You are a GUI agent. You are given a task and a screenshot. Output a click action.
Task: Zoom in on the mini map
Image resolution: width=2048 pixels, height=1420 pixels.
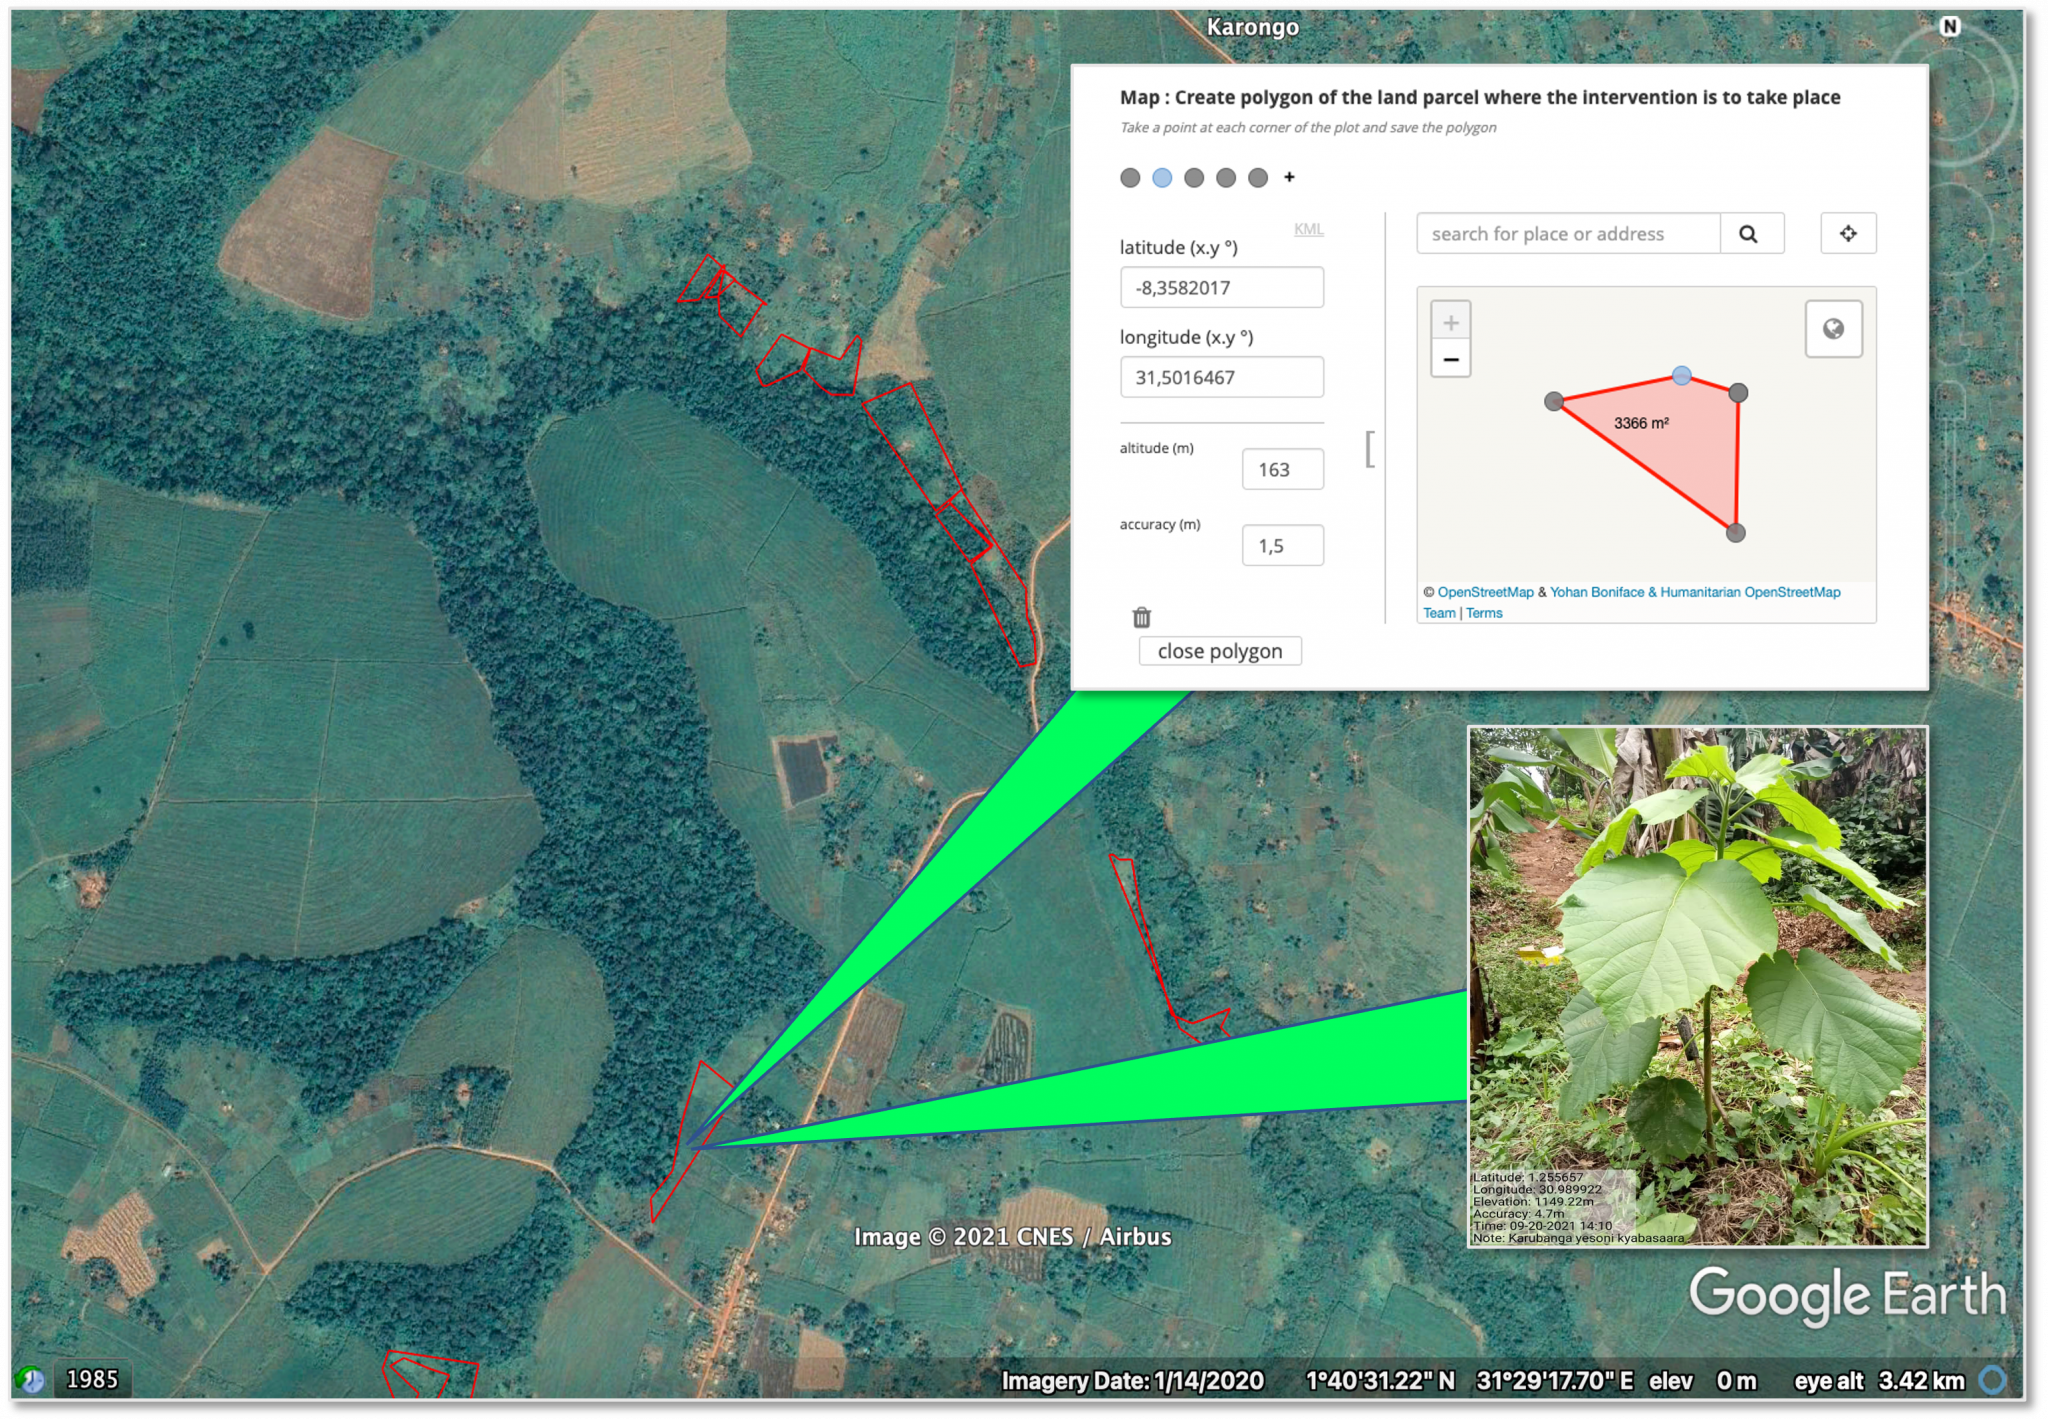pyautogui.click(x=1451, y=322)
